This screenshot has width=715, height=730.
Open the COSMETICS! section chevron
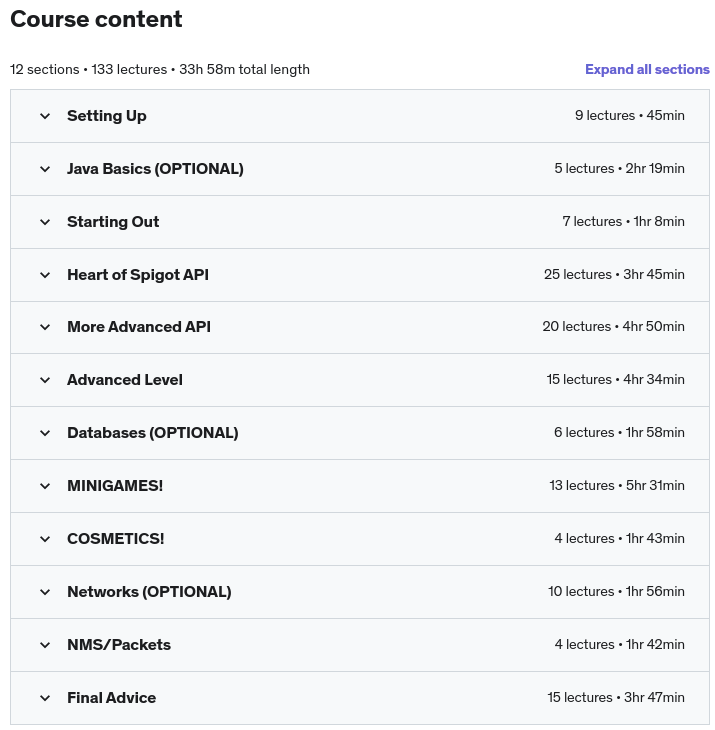point(45,539)
